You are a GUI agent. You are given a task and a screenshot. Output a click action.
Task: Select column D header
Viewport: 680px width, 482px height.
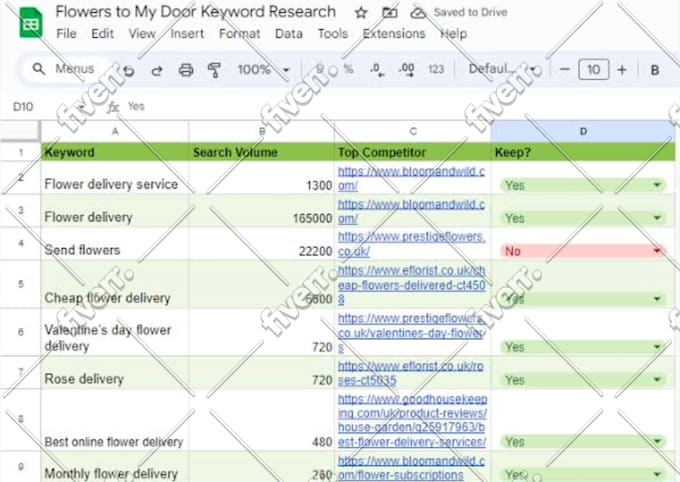pyautogui.click(x=583, y=131)
